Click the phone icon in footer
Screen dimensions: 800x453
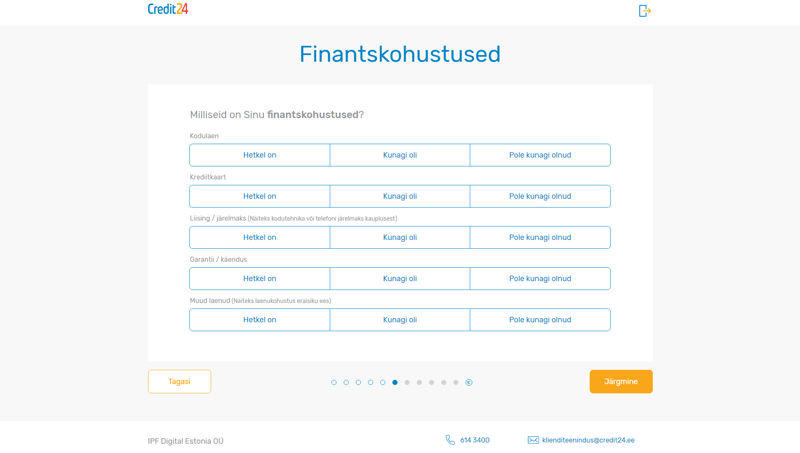tap(450, 440)
